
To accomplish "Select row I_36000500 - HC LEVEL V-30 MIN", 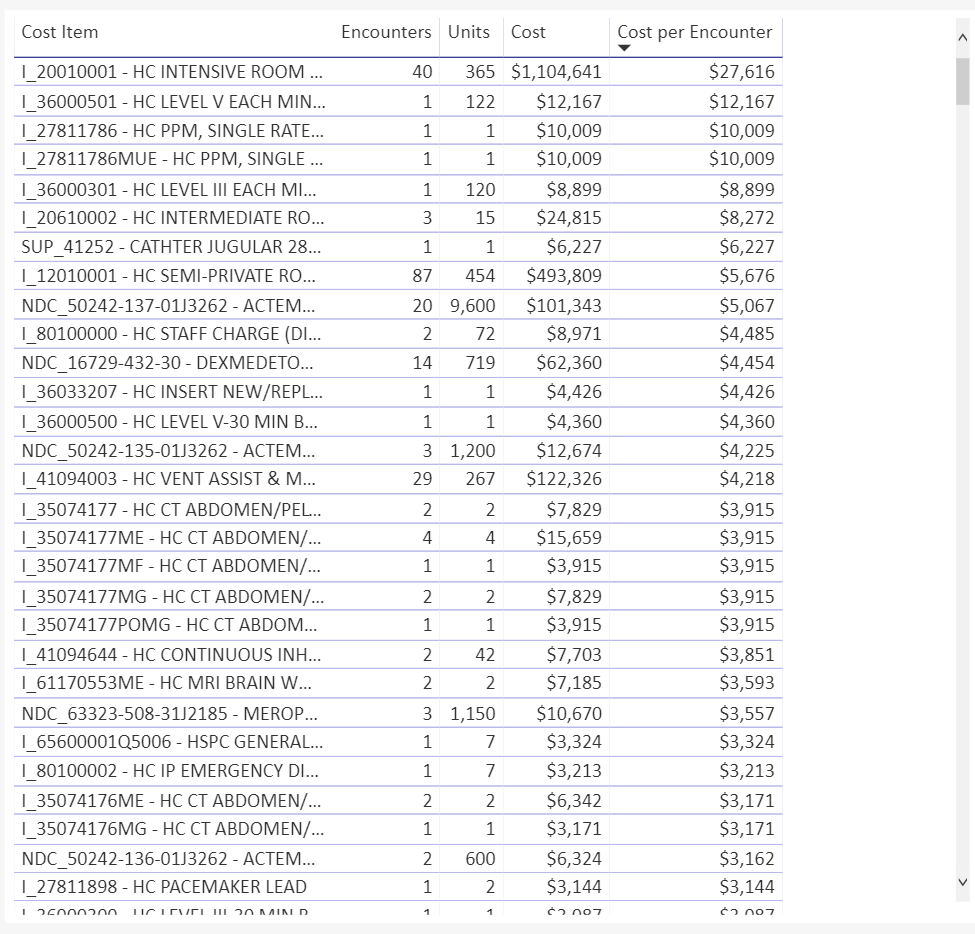I will click(398, 422).
